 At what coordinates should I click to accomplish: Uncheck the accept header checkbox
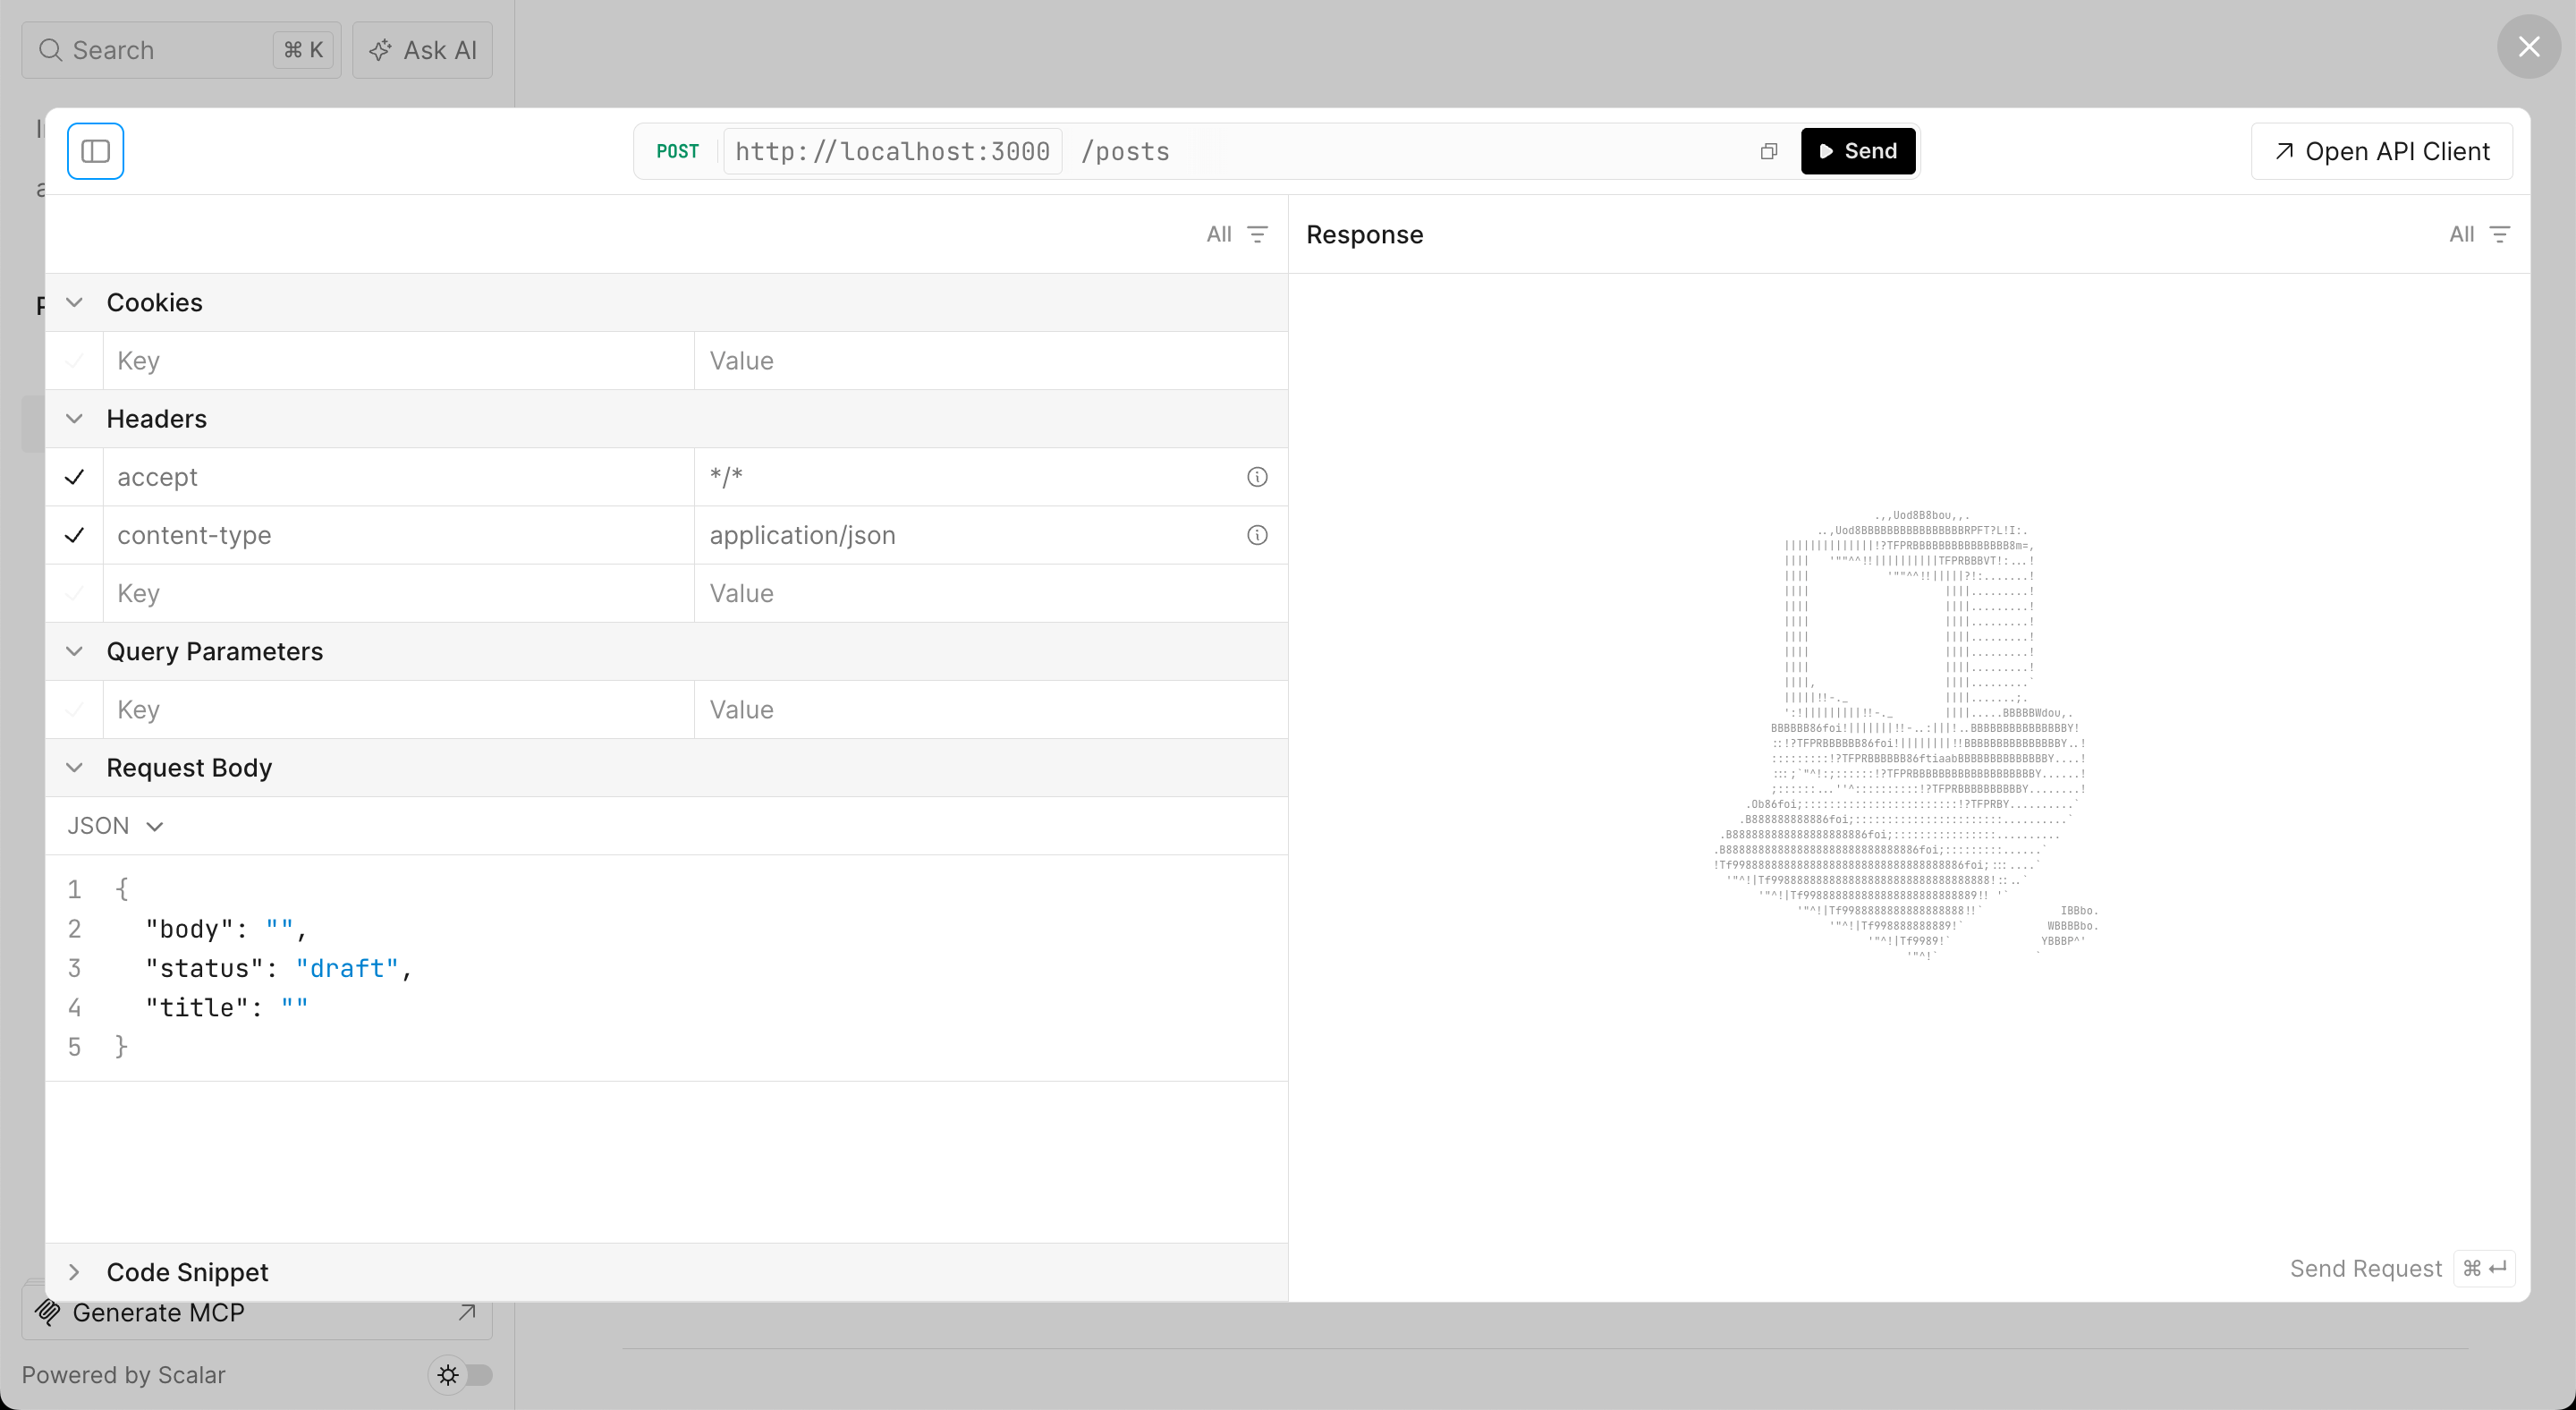point(75,477)
